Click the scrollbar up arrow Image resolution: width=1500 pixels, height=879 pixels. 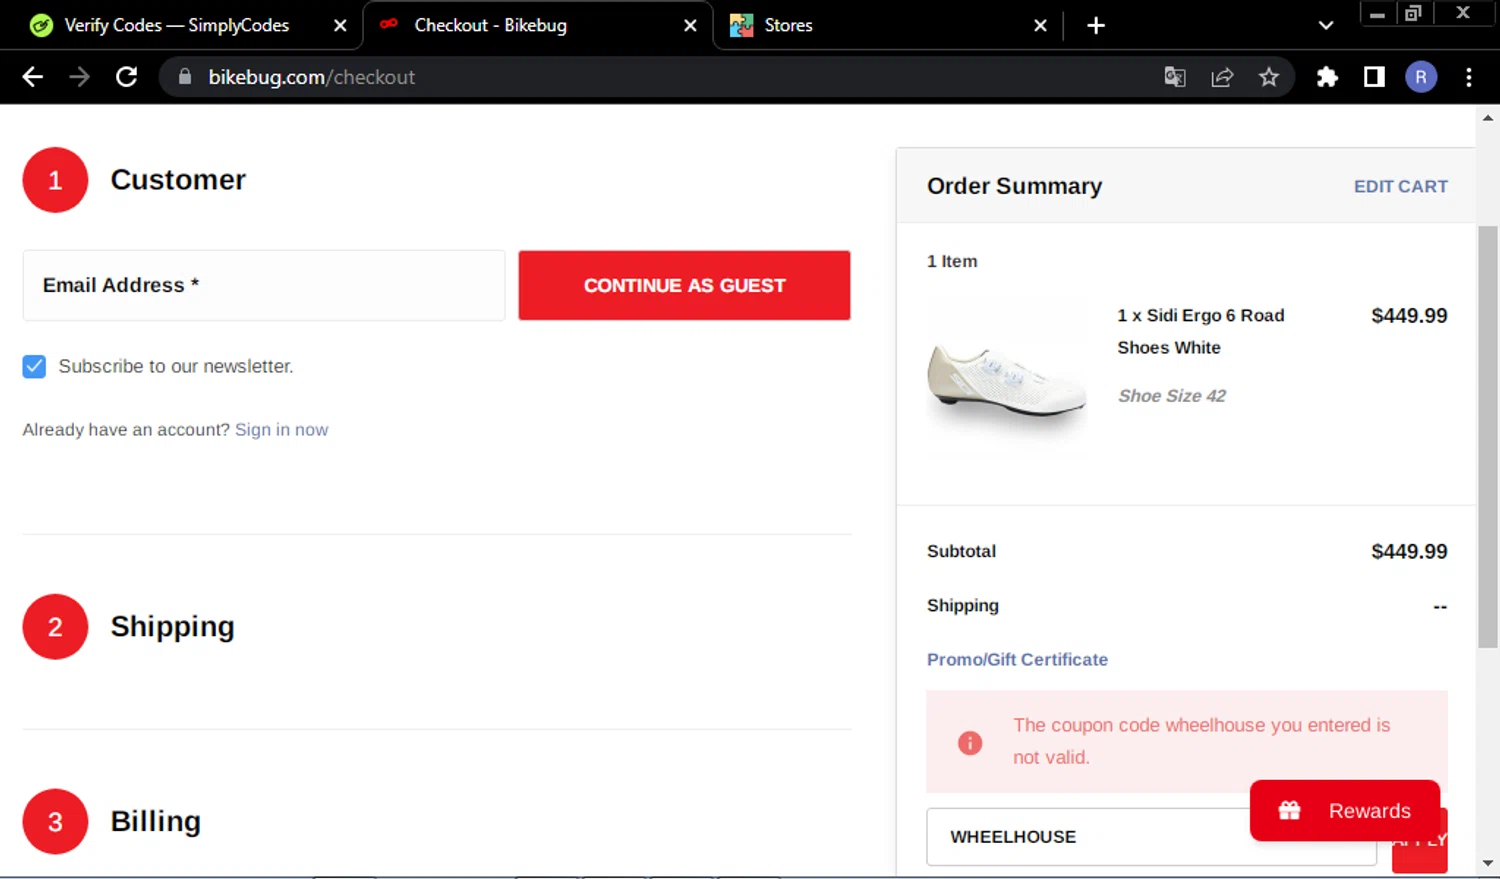click(1487, 118)
